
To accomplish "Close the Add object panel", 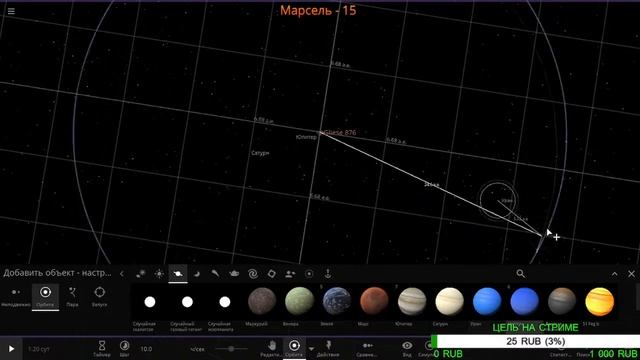I will (631, 274).
